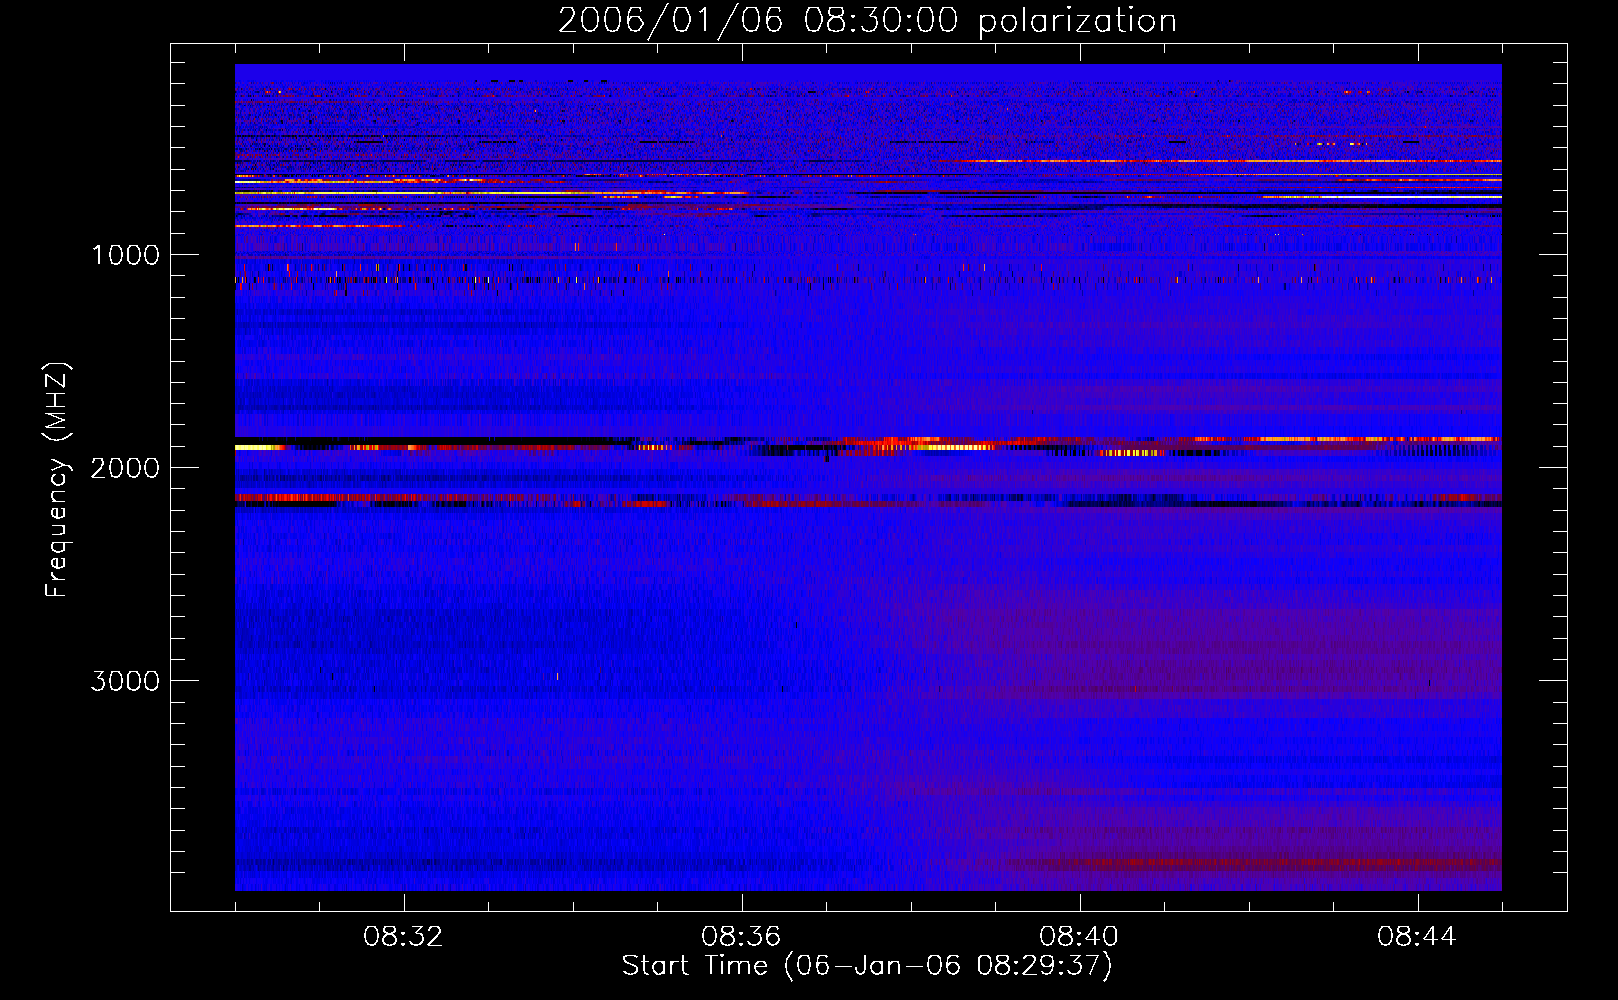The image size is (1618, 1000).
Task: Click the 08:44 time tick label
Action: [x=1418, y=937]
